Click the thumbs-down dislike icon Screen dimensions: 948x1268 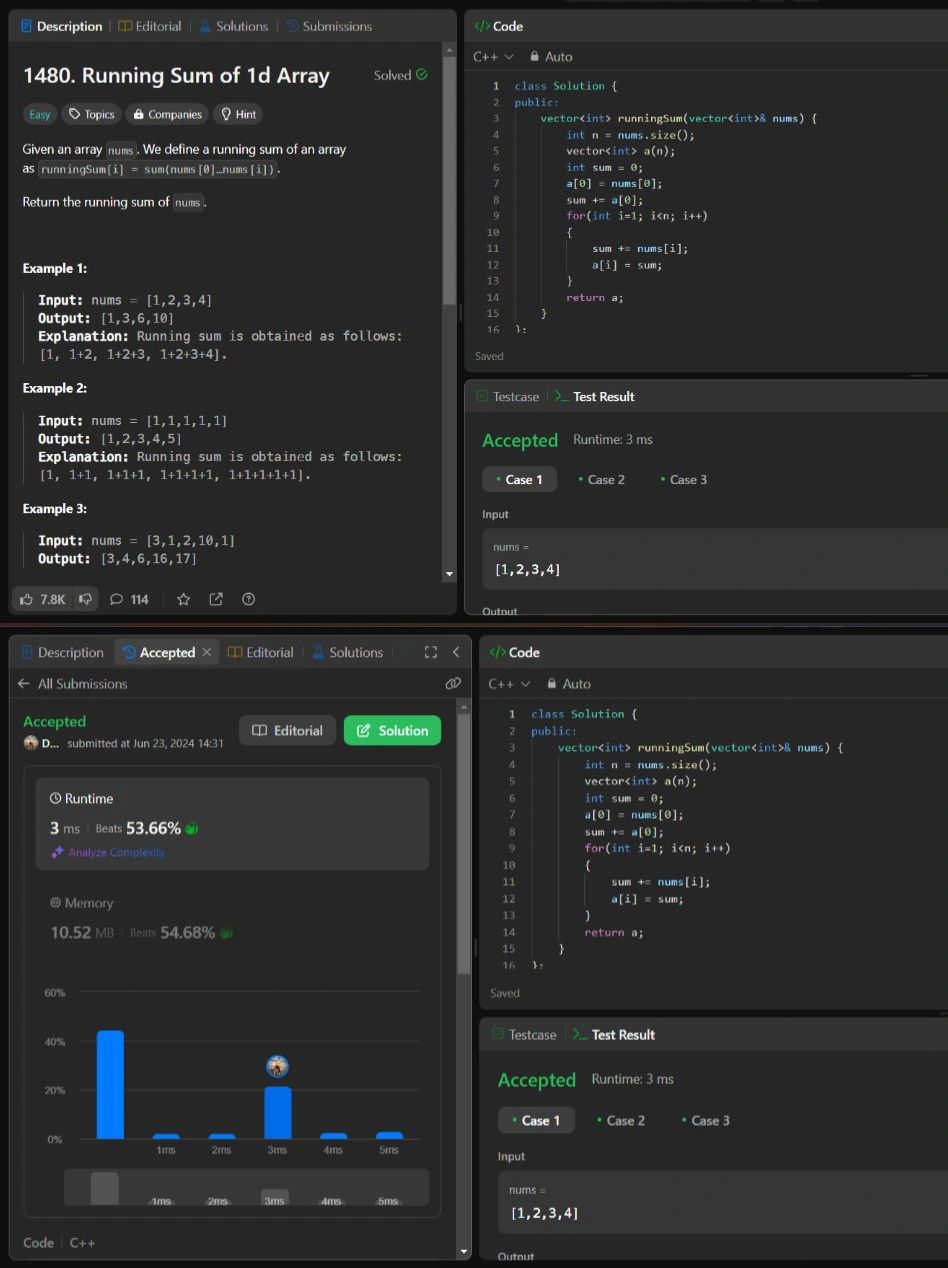click(86, 599)
